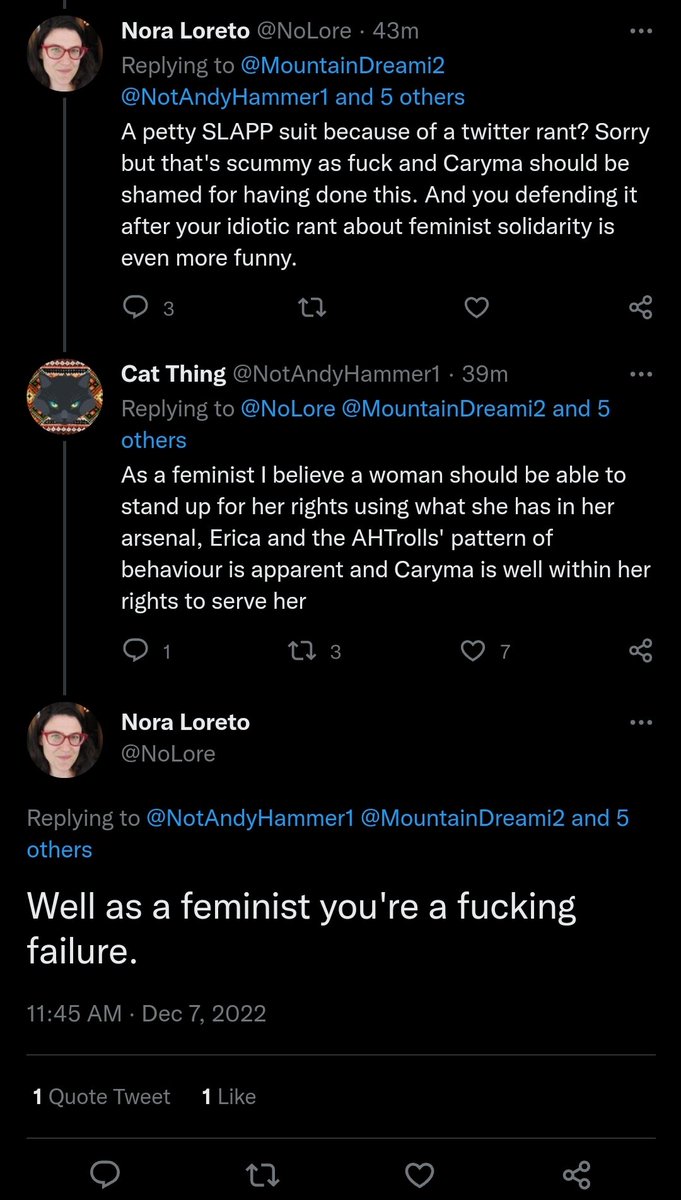681x1200 pixels.
Task: Like Nora Loreto's SLAPP suit tweet
Action: coord(477,308)
